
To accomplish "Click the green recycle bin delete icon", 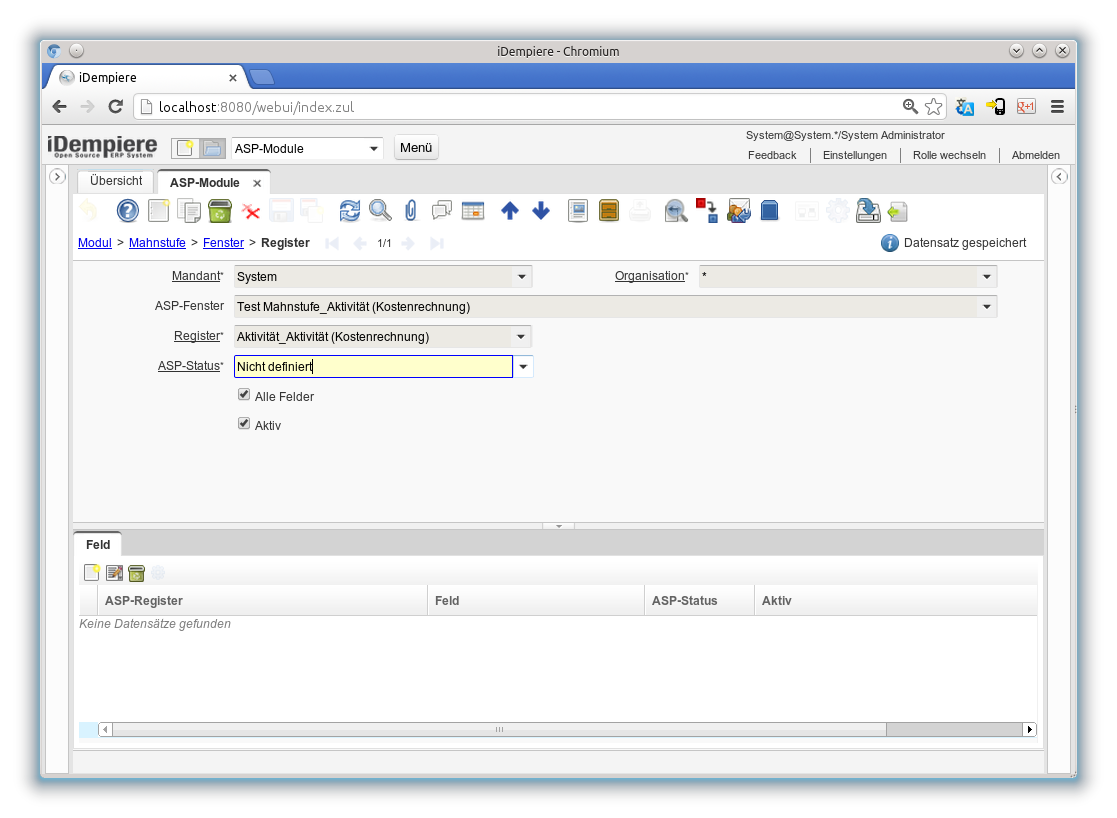I will pyautogui.click(x=220, y=210).
